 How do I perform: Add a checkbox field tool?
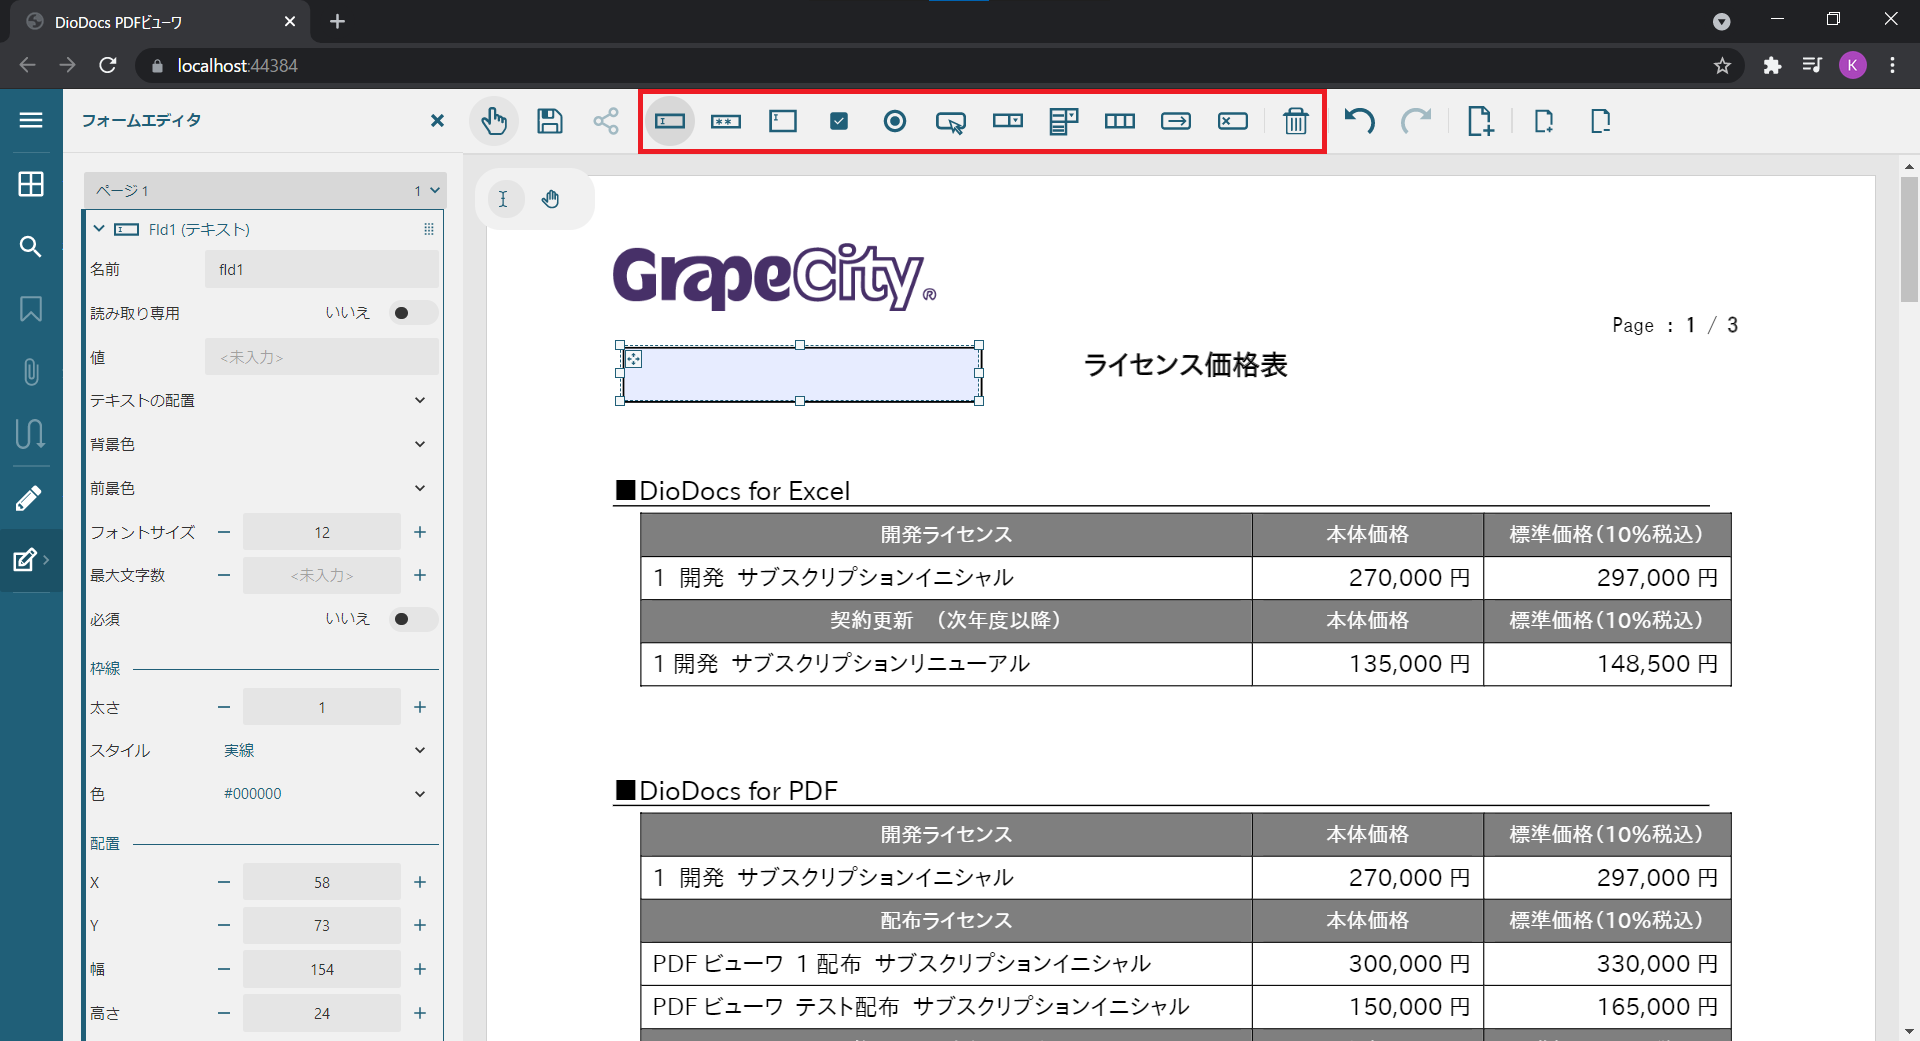coord(839,121)
